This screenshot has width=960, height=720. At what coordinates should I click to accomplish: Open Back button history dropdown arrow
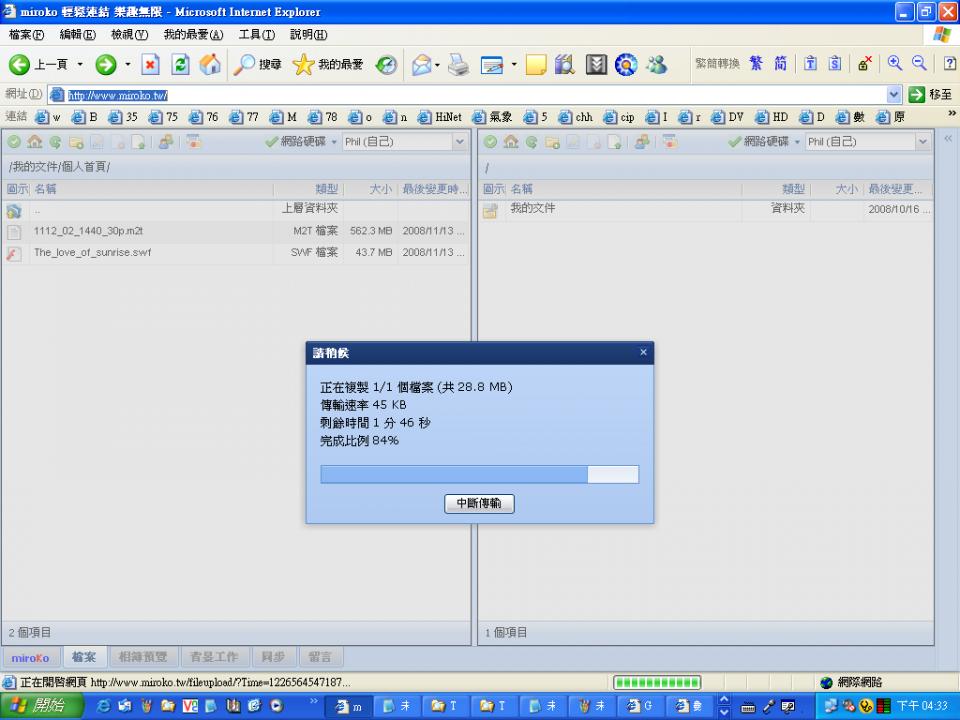coord(80,64)
